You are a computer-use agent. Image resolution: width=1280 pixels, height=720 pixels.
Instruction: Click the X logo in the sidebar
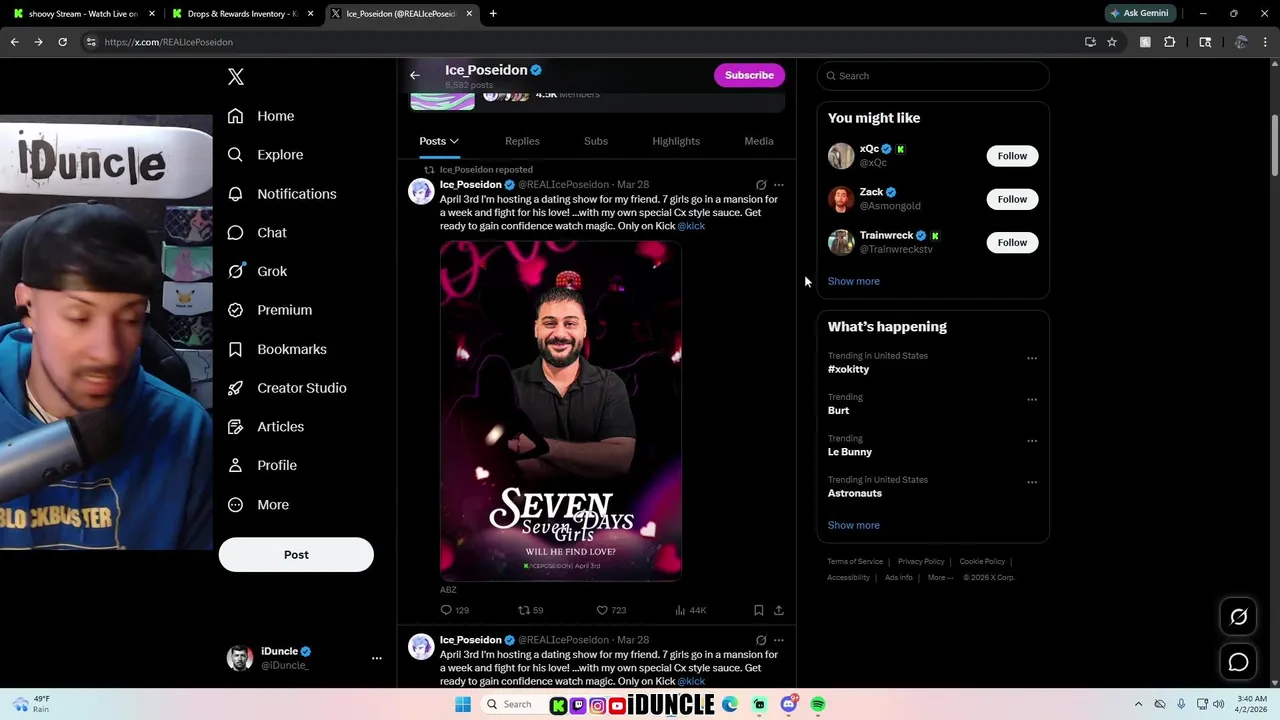236,77
